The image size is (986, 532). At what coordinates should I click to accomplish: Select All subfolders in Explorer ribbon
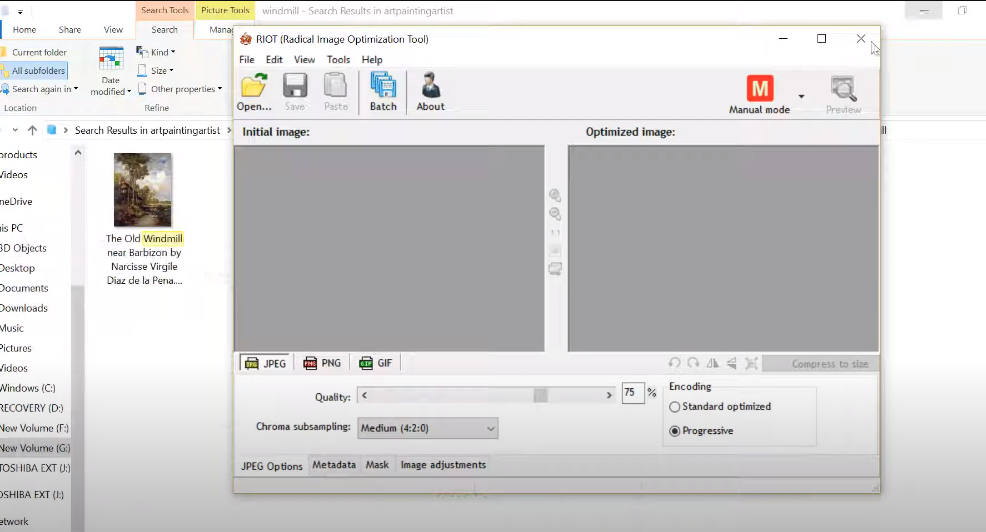coord(34,70)
